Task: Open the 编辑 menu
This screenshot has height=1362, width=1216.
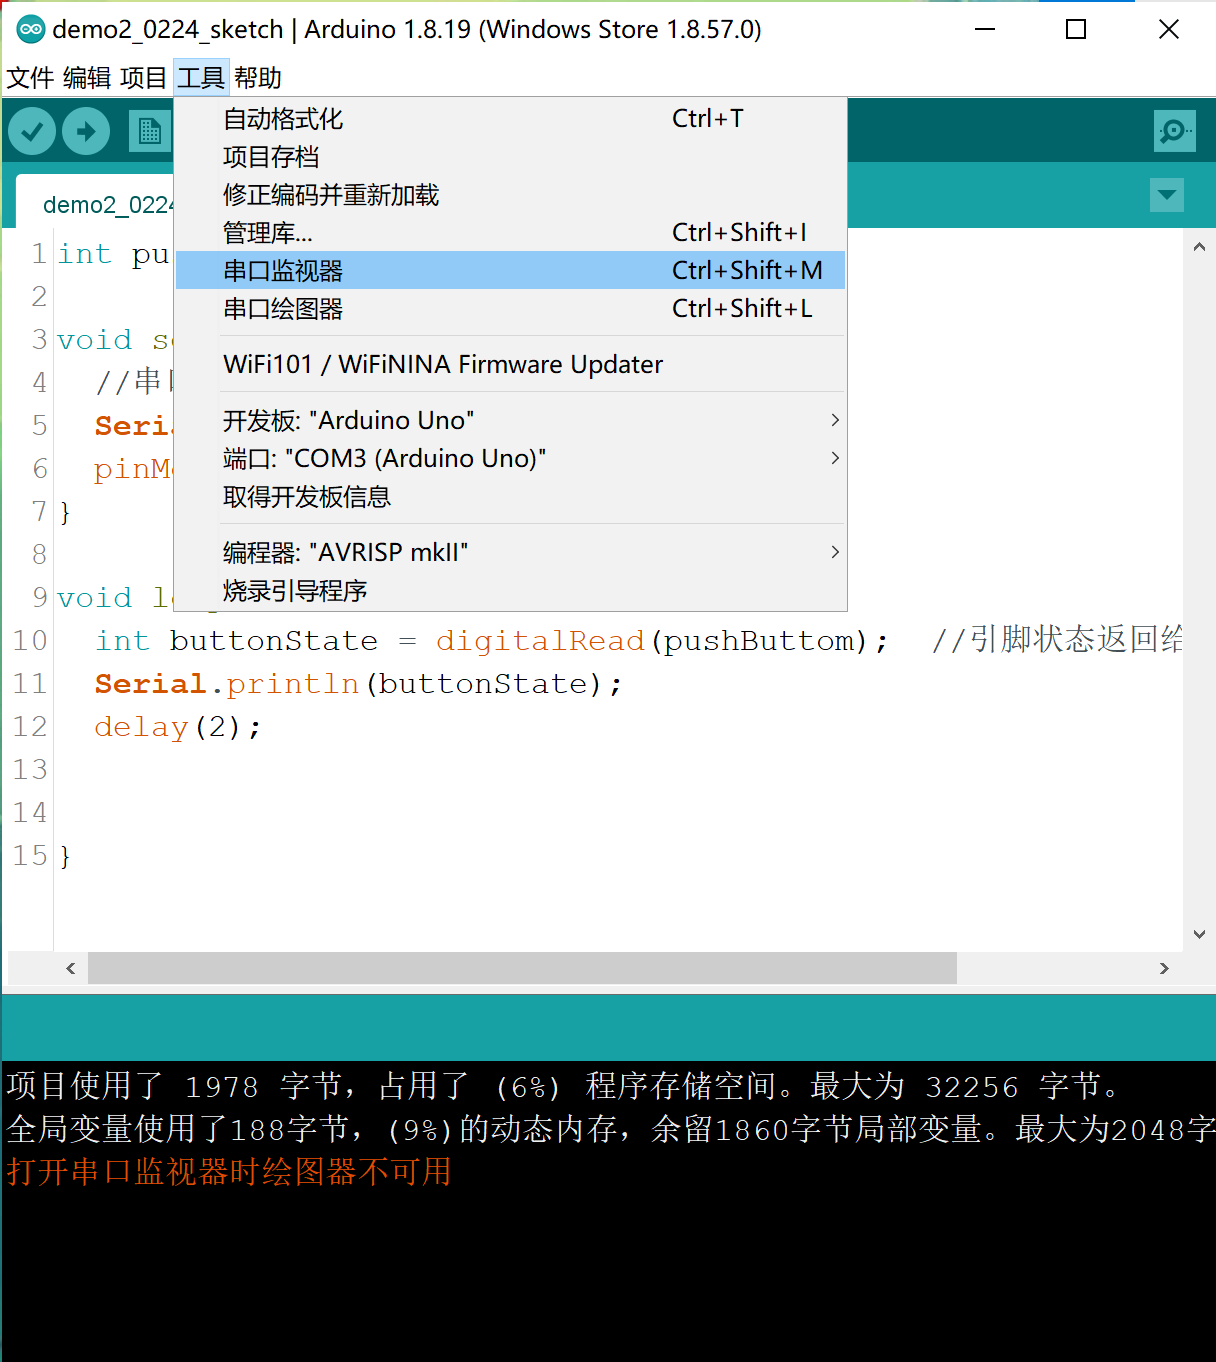Action: click(x=87, y=78)
